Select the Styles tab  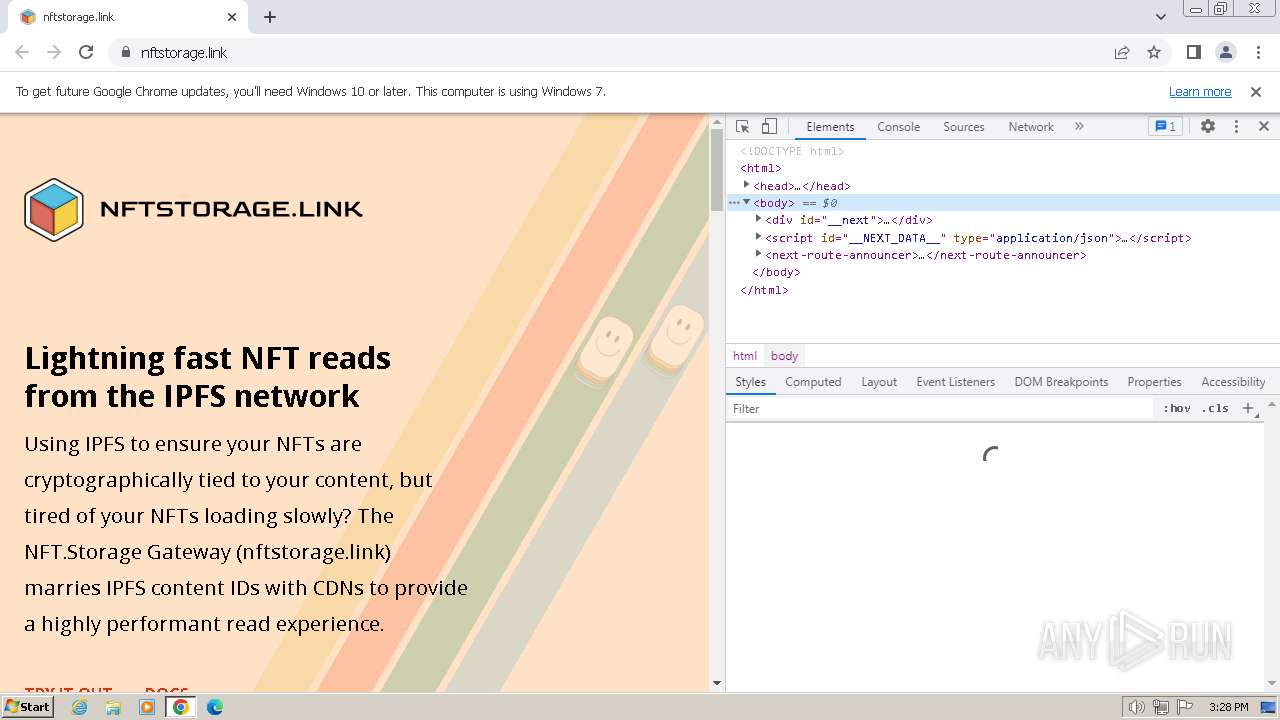point(750,382)
